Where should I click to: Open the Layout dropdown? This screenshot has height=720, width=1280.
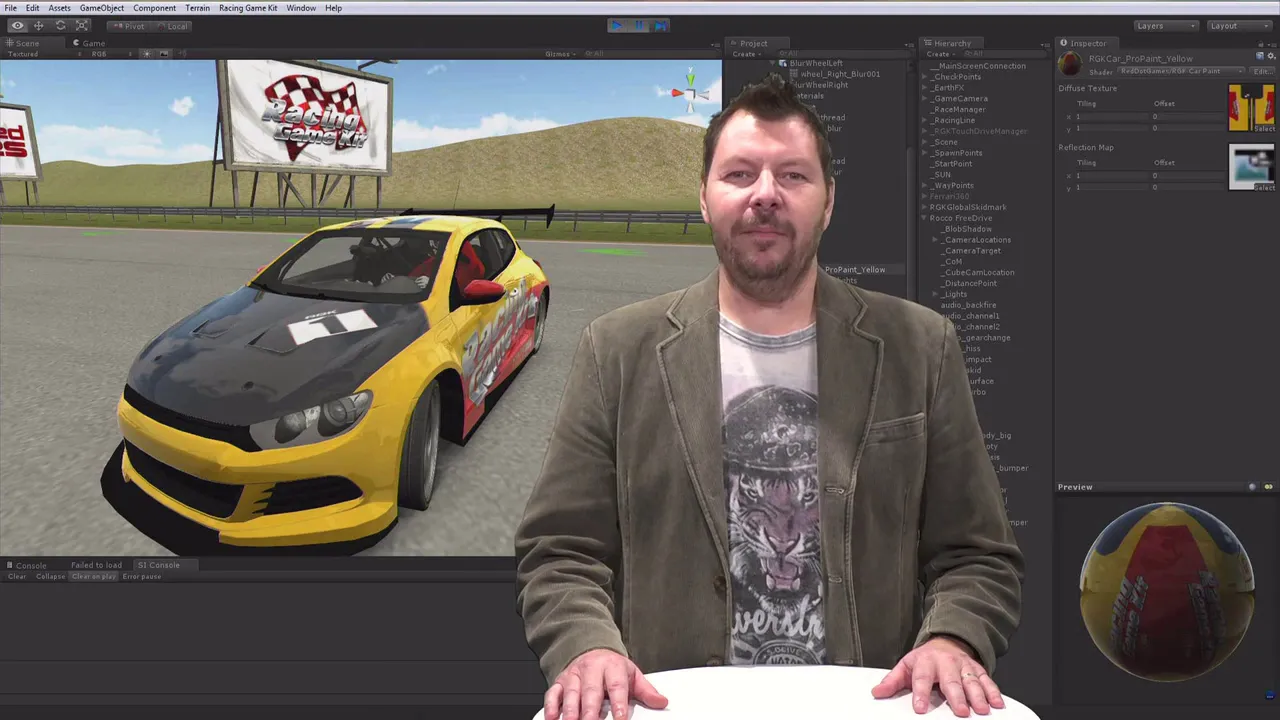tap(1239, 26)
